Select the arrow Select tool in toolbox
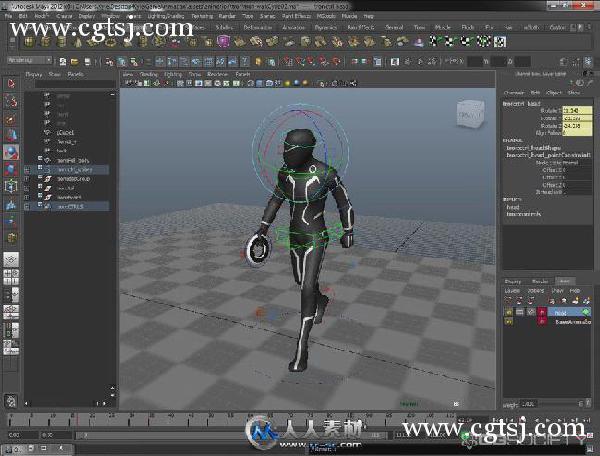This screenshot has height=456, width=600. [11, 84]
